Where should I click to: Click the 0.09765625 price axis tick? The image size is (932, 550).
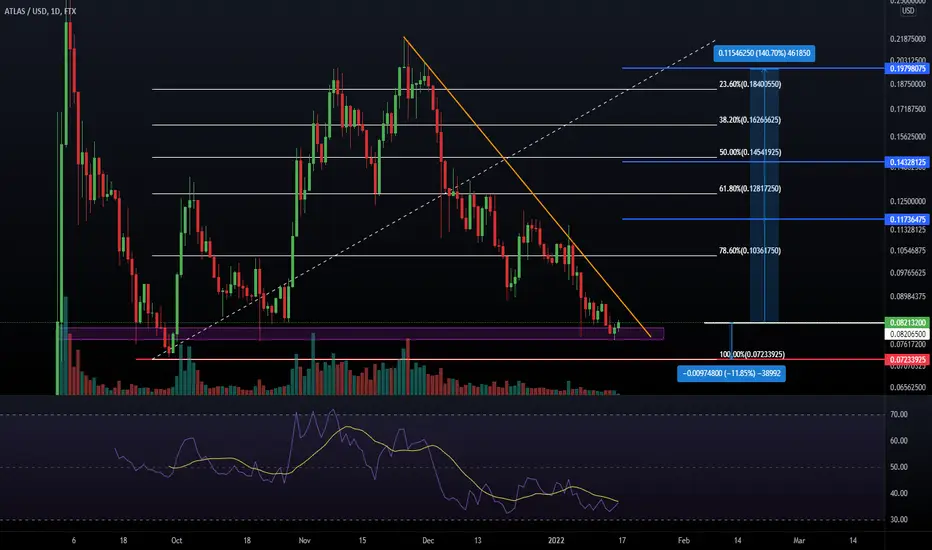pyautogui.click(x=908, y=272)
